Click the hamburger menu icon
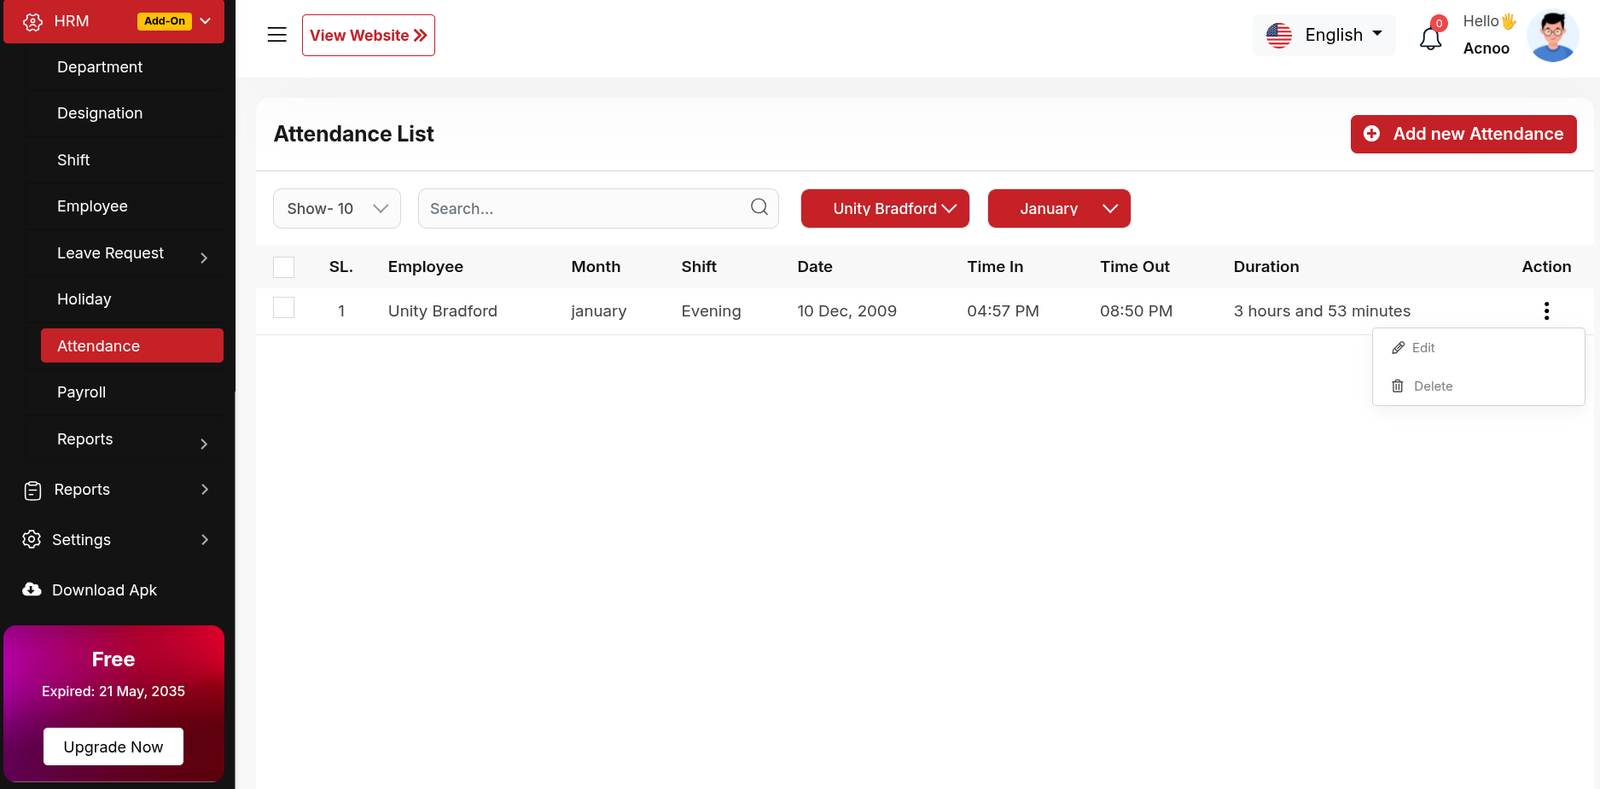The height and width of the screenshot is (789, 1600). 277,35
